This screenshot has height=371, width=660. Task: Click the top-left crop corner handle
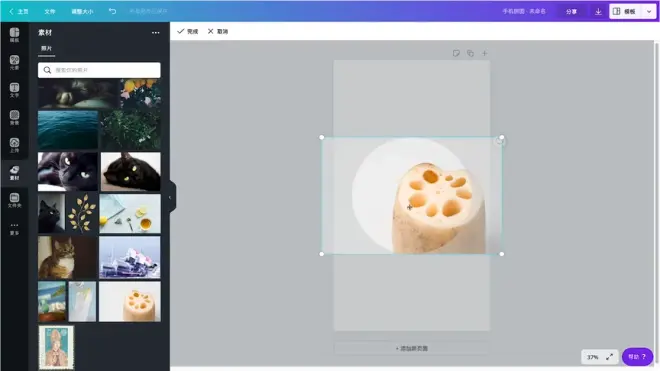pyautogui.click(x=322, y=137)
